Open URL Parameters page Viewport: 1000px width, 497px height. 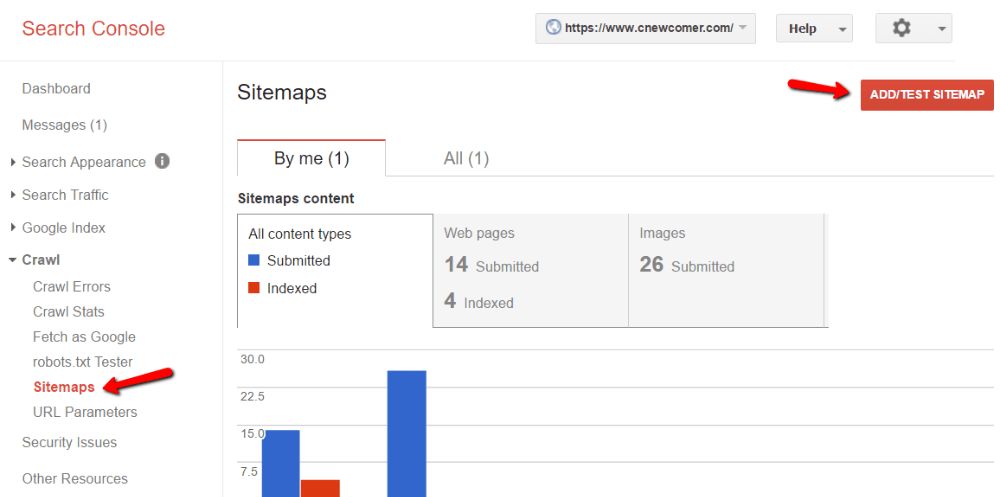pyautogui.click(x=85, y=412)
